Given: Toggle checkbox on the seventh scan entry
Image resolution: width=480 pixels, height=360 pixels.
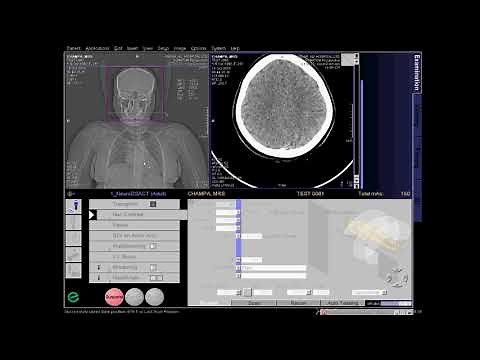Looking at the screenshot, I should [153, 267].
